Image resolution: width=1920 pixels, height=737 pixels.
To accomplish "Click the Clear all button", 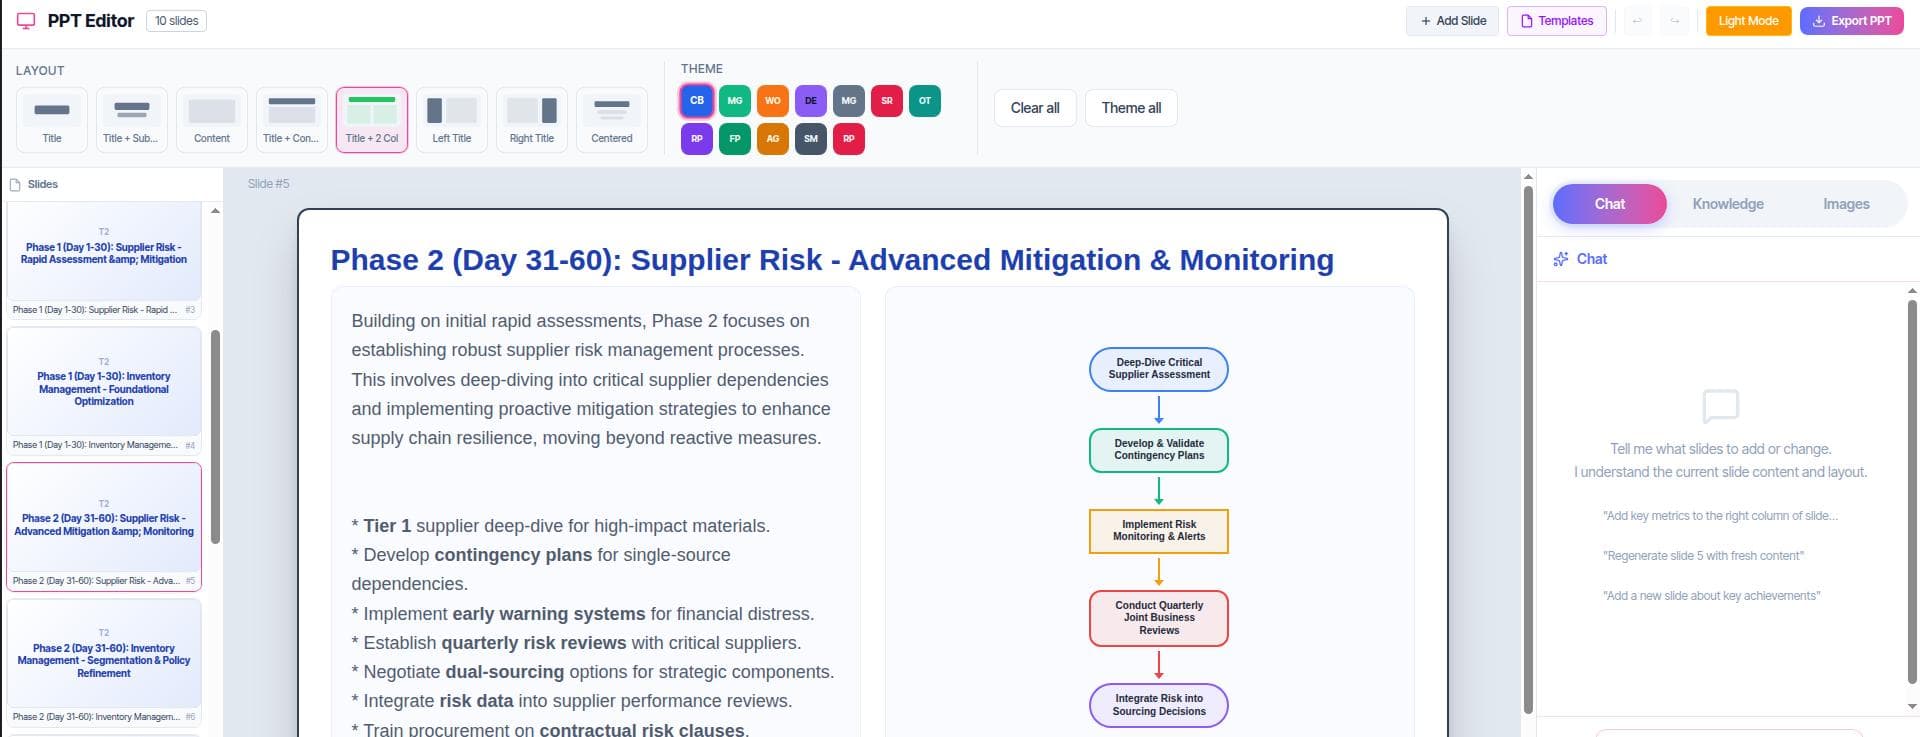I will pos(1035,108).
